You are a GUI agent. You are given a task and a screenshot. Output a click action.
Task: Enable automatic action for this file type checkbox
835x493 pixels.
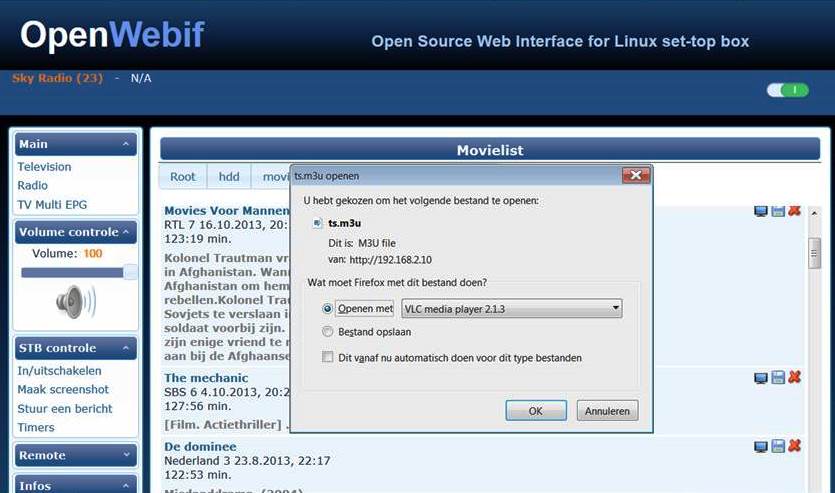328,357
